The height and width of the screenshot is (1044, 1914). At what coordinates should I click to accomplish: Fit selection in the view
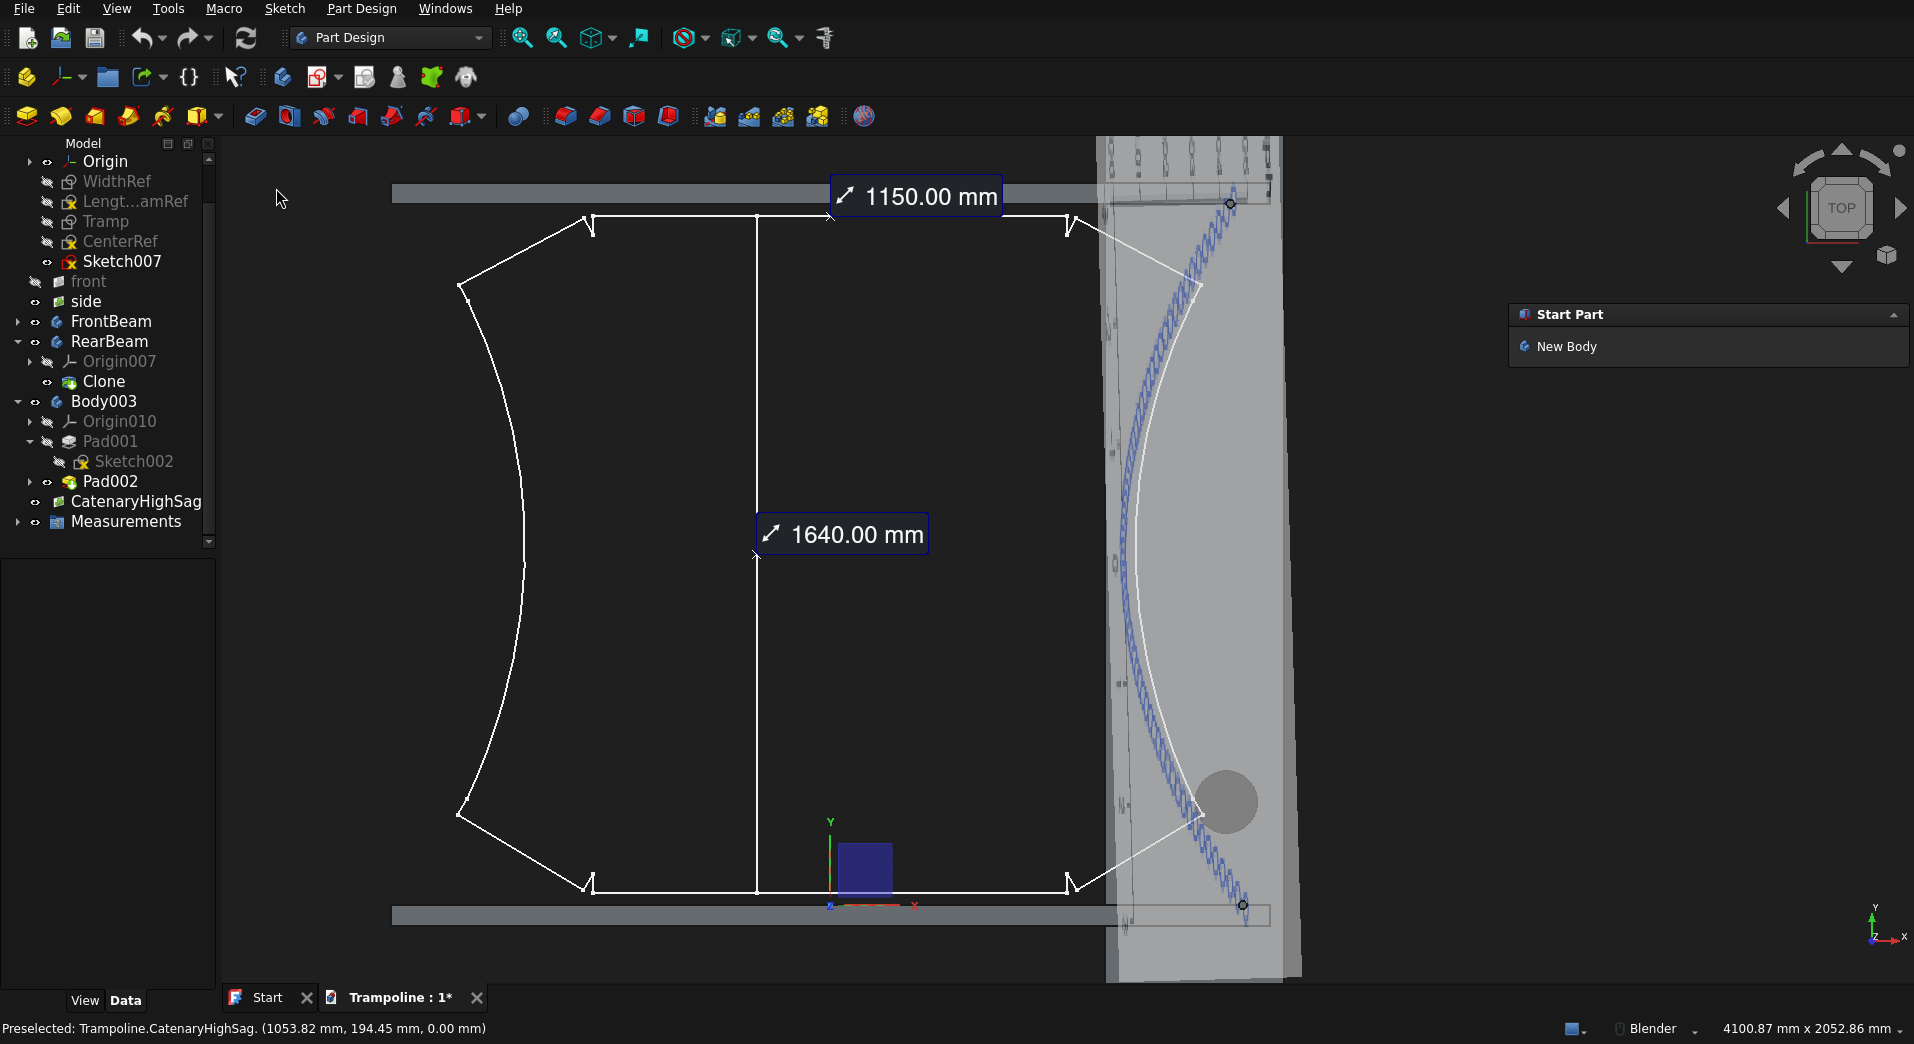556,38
